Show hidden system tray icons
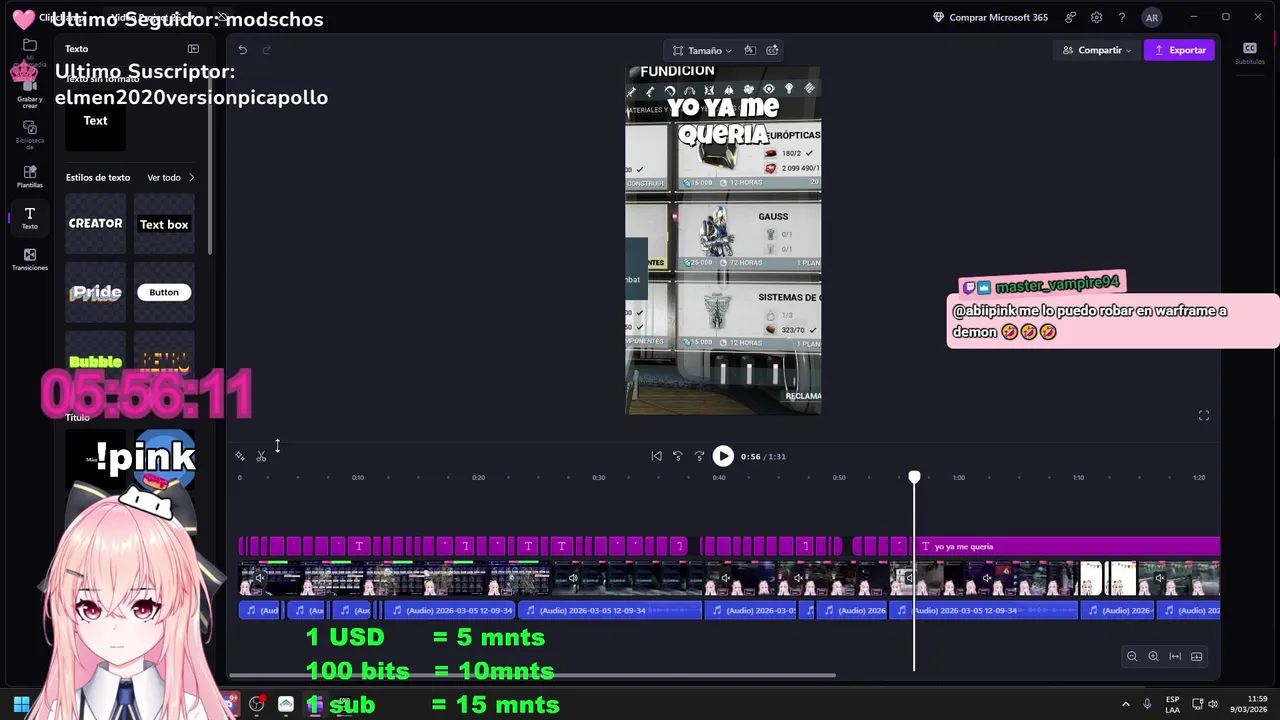This screenshot has width=1280, height=720. 1125,704
